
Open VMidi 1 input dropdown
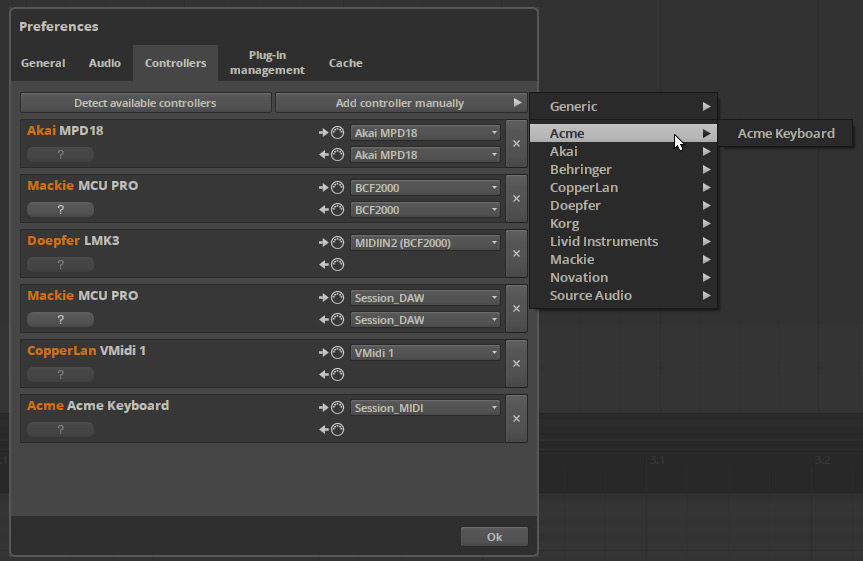click(x=425, y=353)
